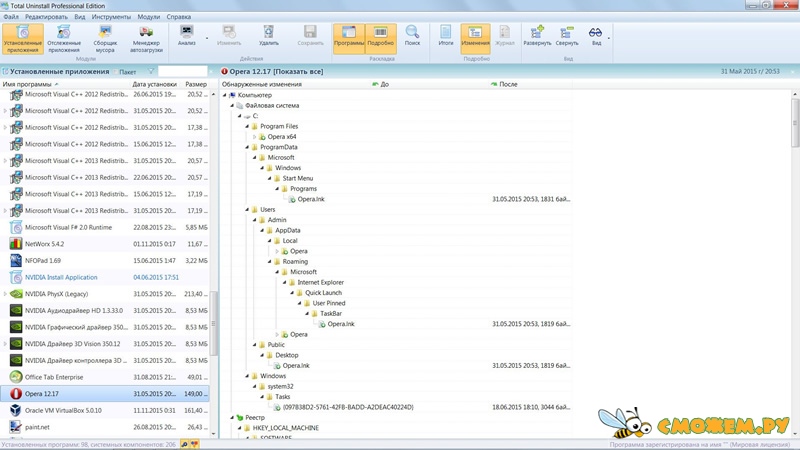Expand the Opera x64 folder node
This screenshot has width=800, height=450.
pos(255,137)
